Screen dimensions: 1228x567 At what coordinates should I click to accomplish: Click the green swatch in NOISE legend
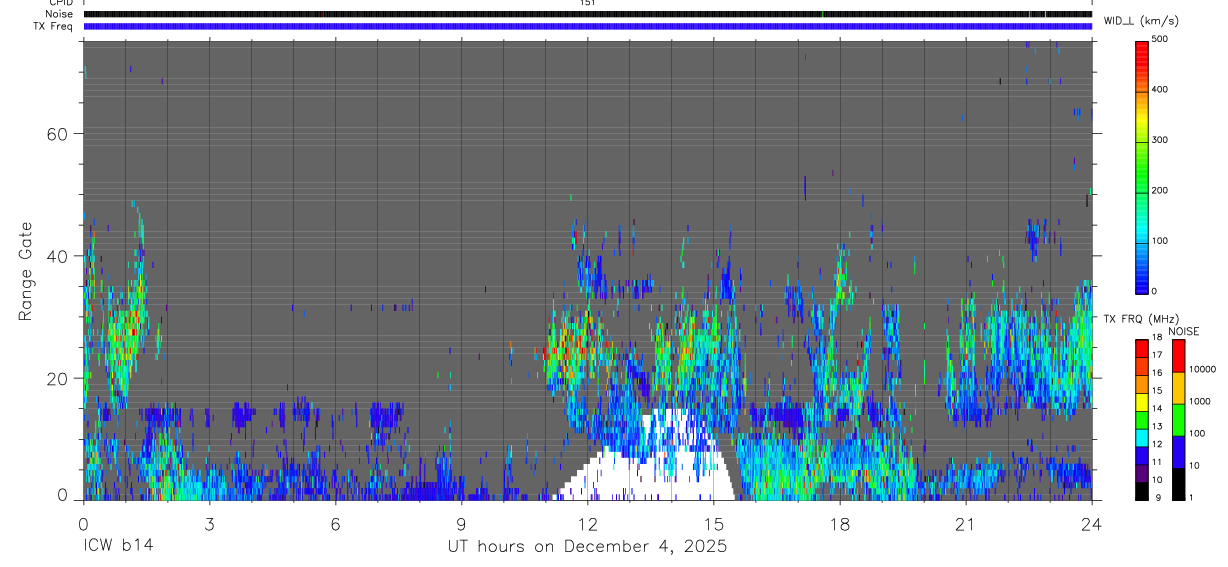(x=1178, y=420)
